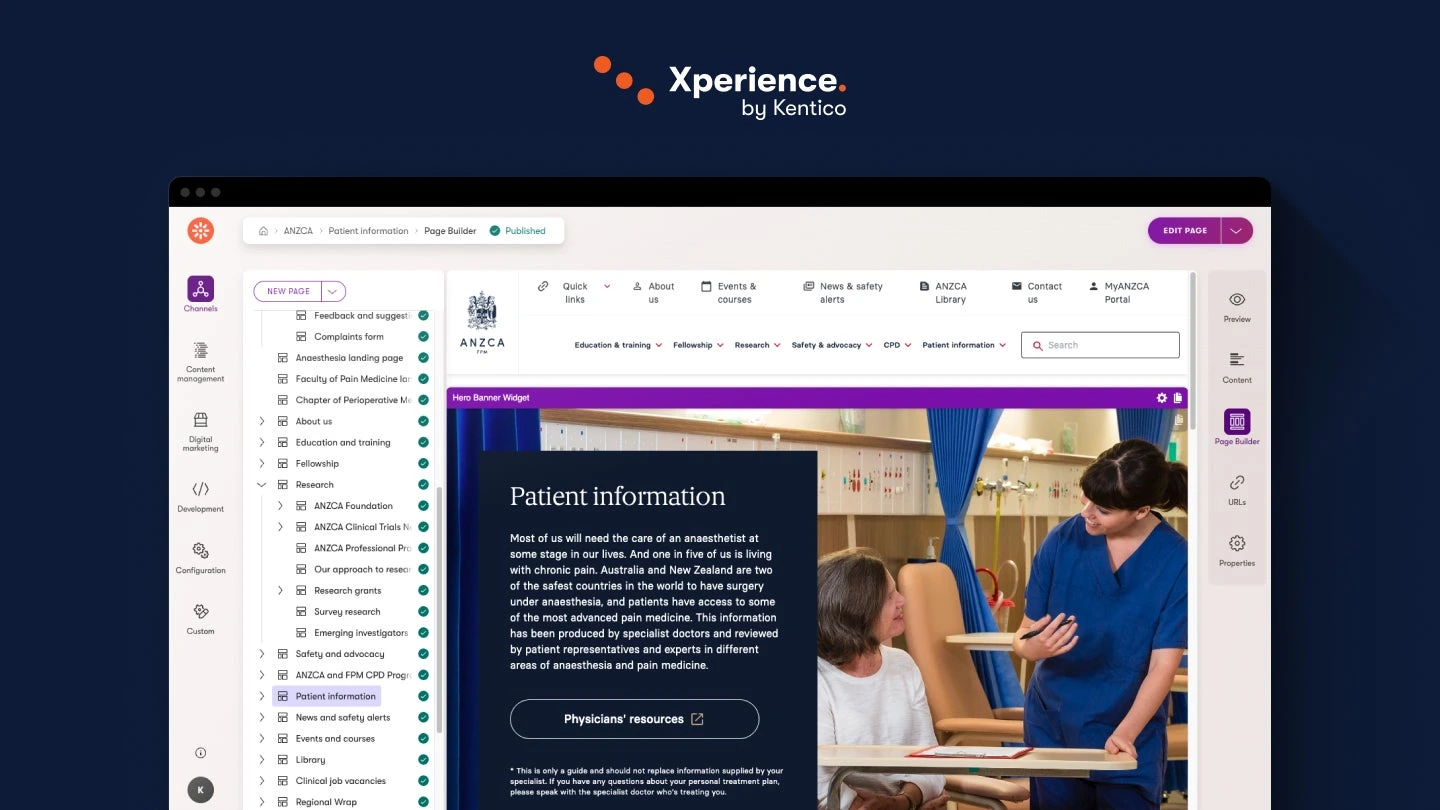
Task: Open the New Page dropdown arrow
Action: coord(333,291)
